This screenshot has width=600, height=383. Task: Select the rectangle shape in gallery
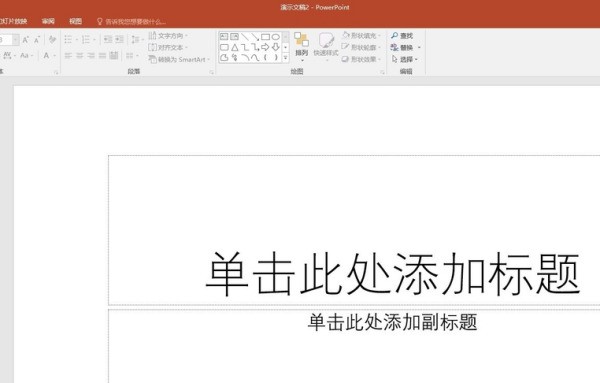(265, 37)
